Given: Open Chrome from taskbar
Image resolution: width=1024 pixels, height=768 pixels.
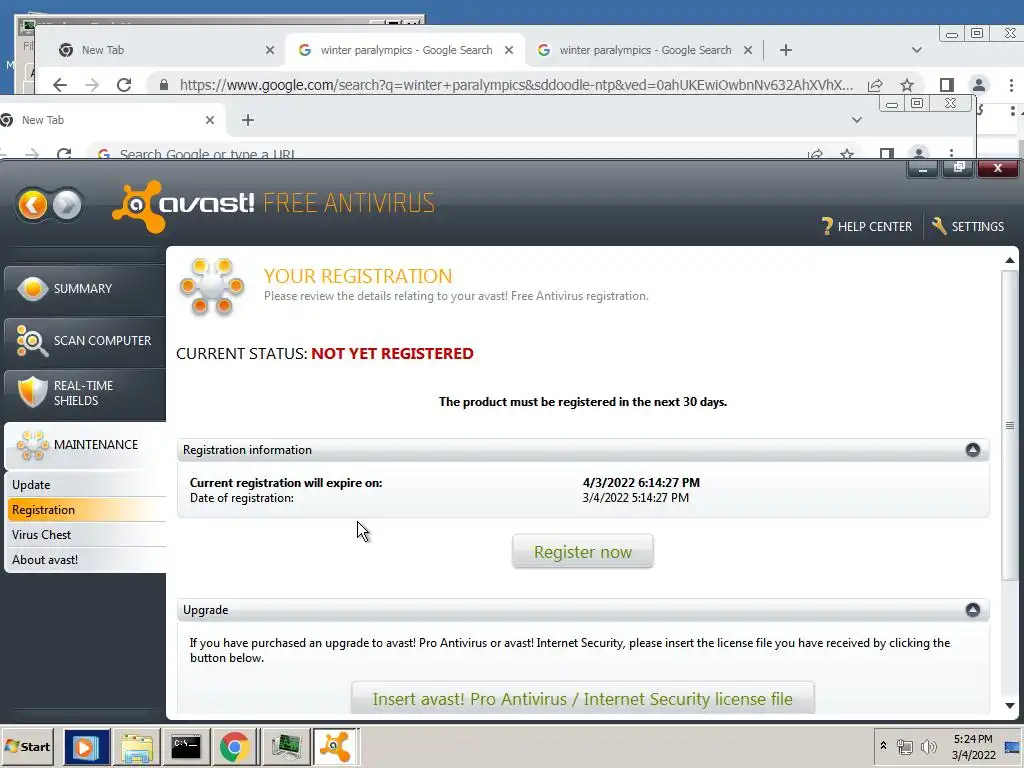Looking at the screenshot, I should pyautogui.click(x=234, y=746).
